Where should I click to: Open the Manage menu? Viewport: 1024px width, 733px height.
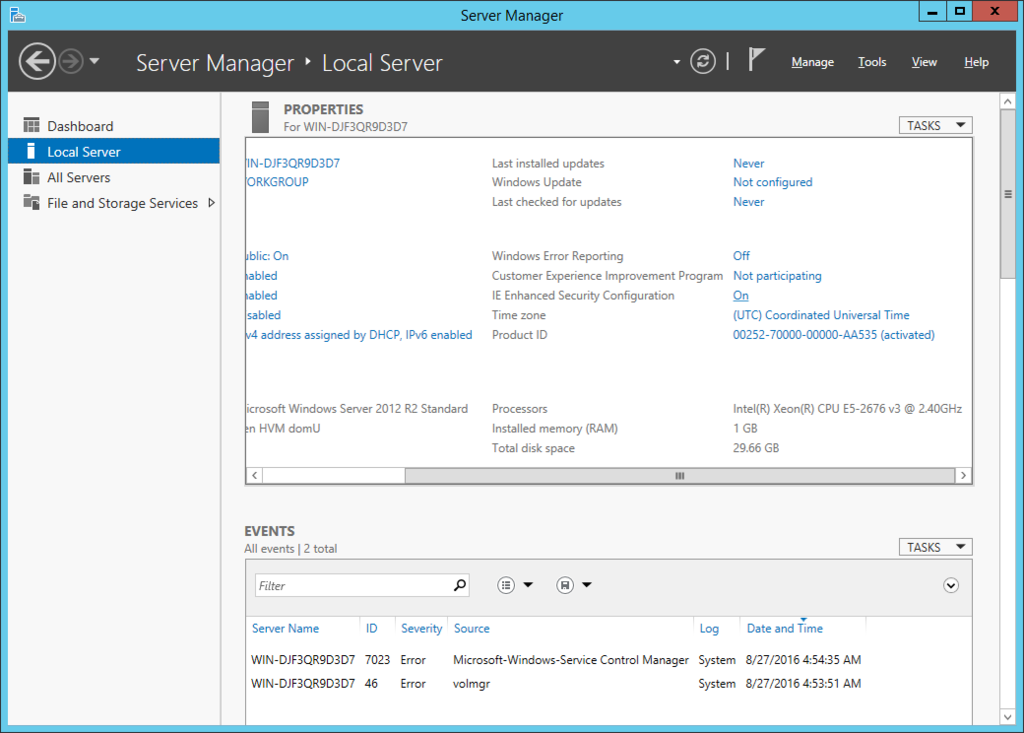(x=812, y=62)
